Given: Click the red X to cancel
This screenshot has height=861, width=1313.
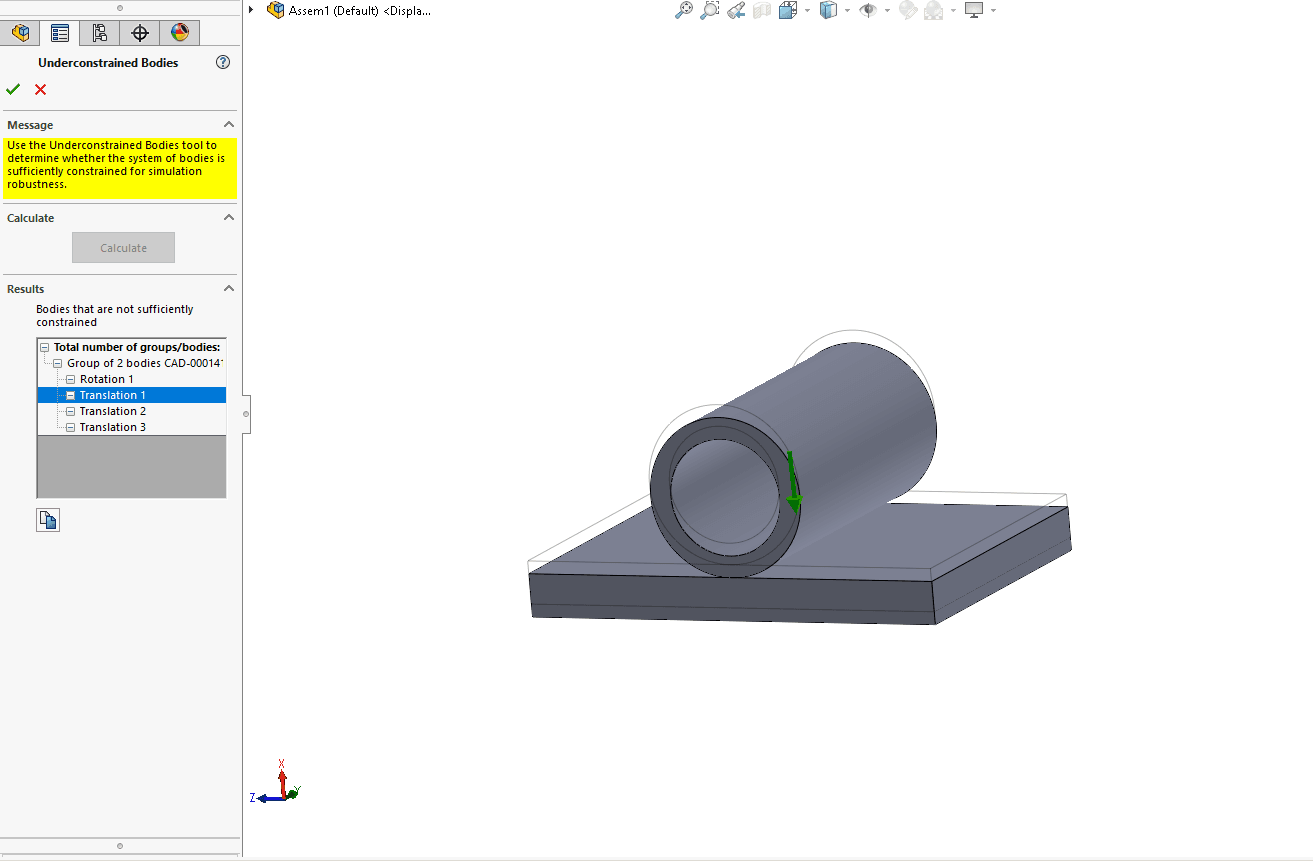Looking at the screenshot, I should point(41,90).
